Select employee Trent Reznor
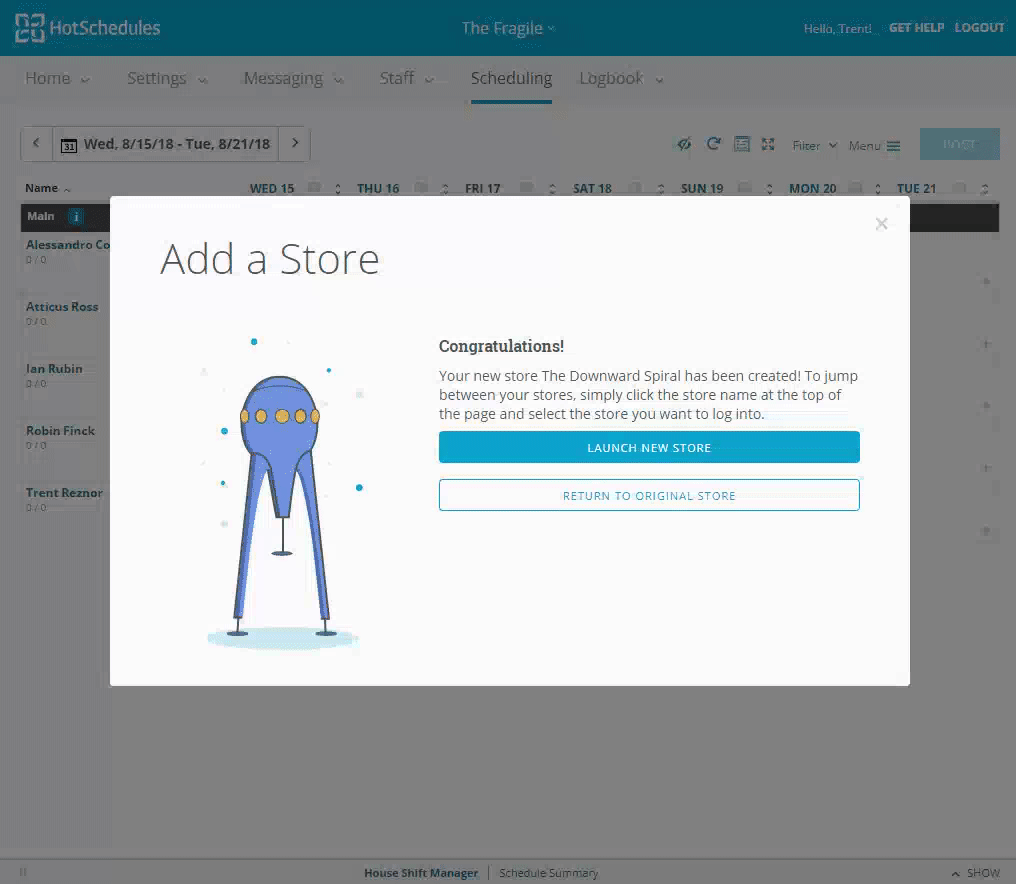 point(64,493)
